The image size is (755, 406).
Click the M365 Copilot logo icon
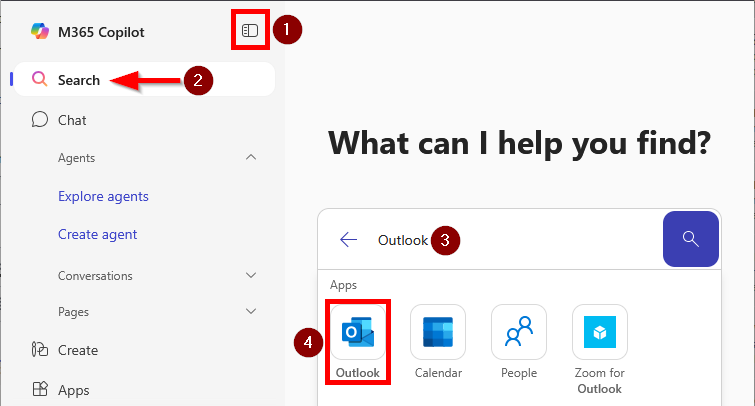(x=39, y=31)
